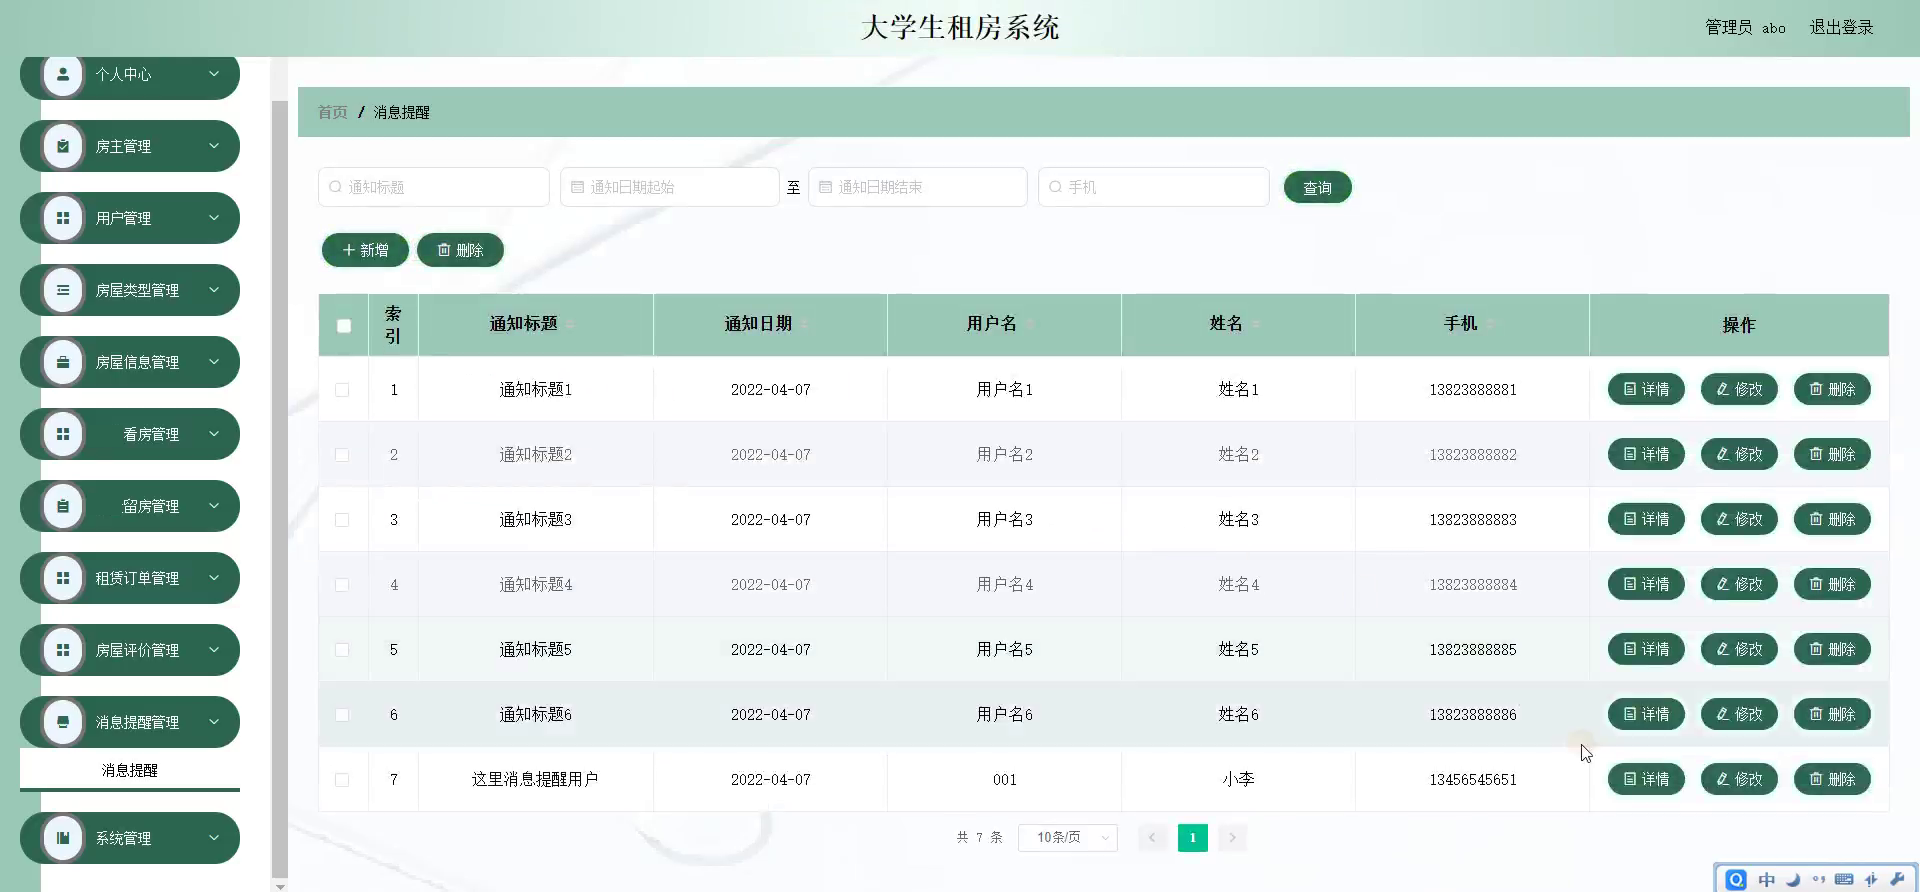Click the sort icon on 姓名 column
The width and height of the screenshot is (1920, 892).
click(1255, 324)
